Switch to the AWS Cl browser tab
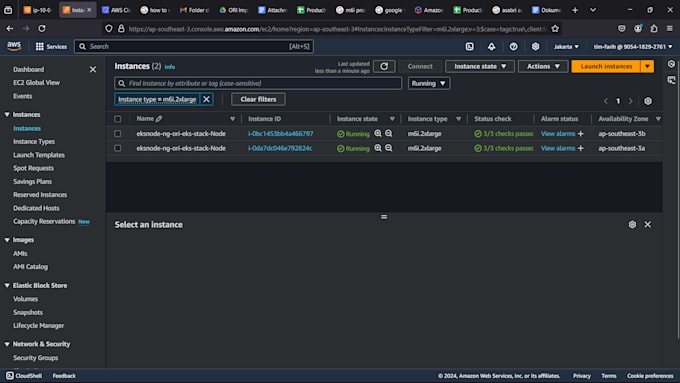The width and height of the screenshot is (680, 383). [116, 10]
